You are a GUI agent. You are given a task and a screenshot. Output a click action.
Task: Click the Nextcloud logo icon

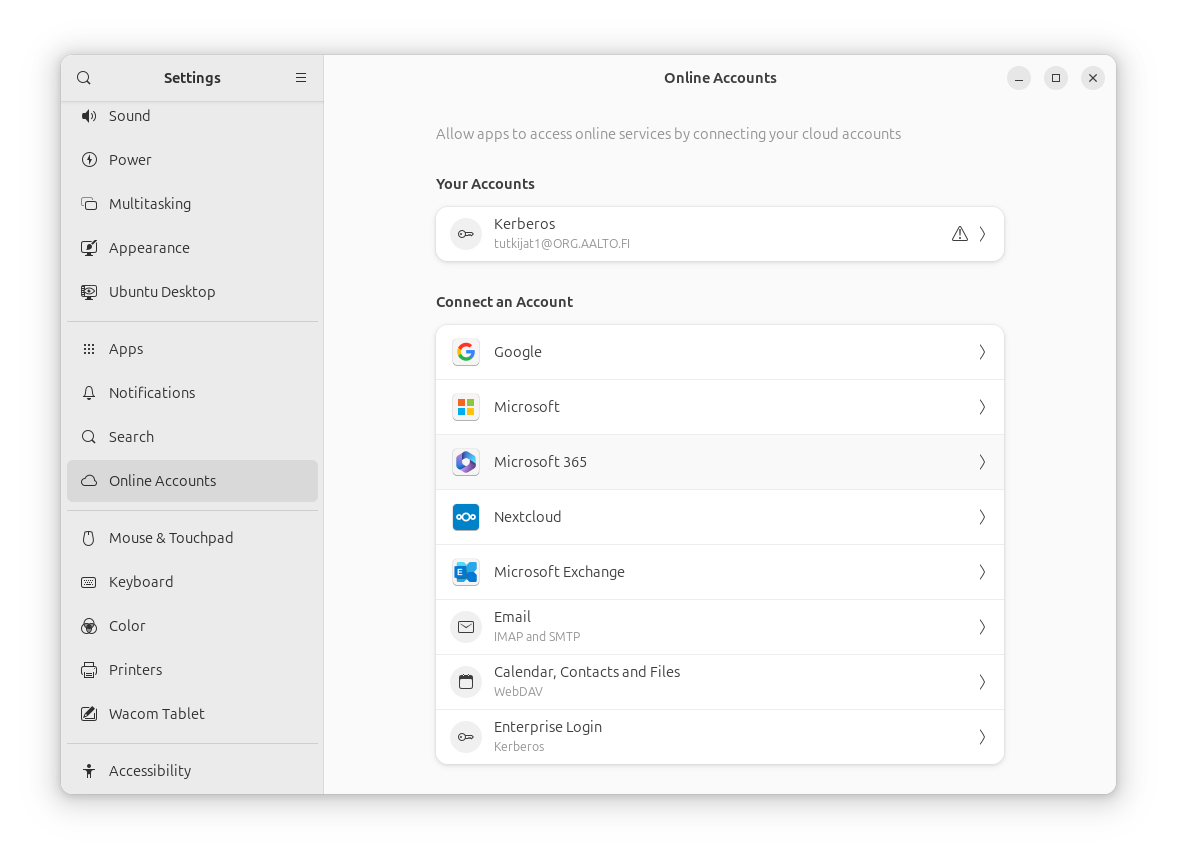[x=466, y=517]
